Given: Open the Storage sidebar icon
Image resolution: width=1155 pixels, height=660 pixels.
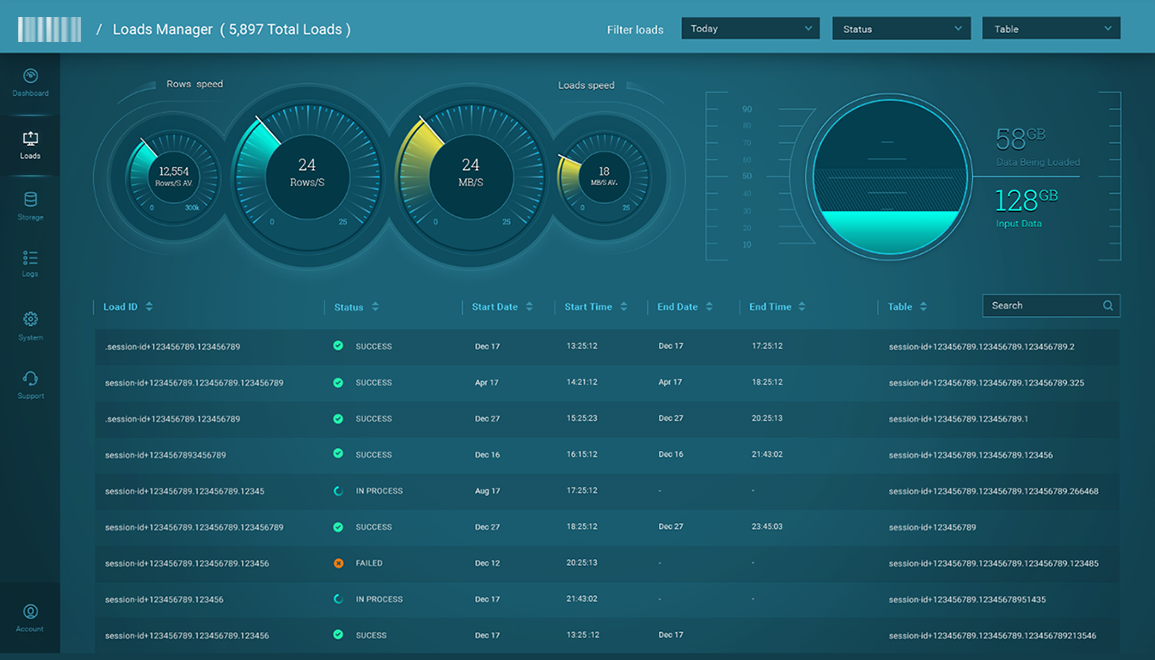Looking at the screenshot, I should point(30,201).
